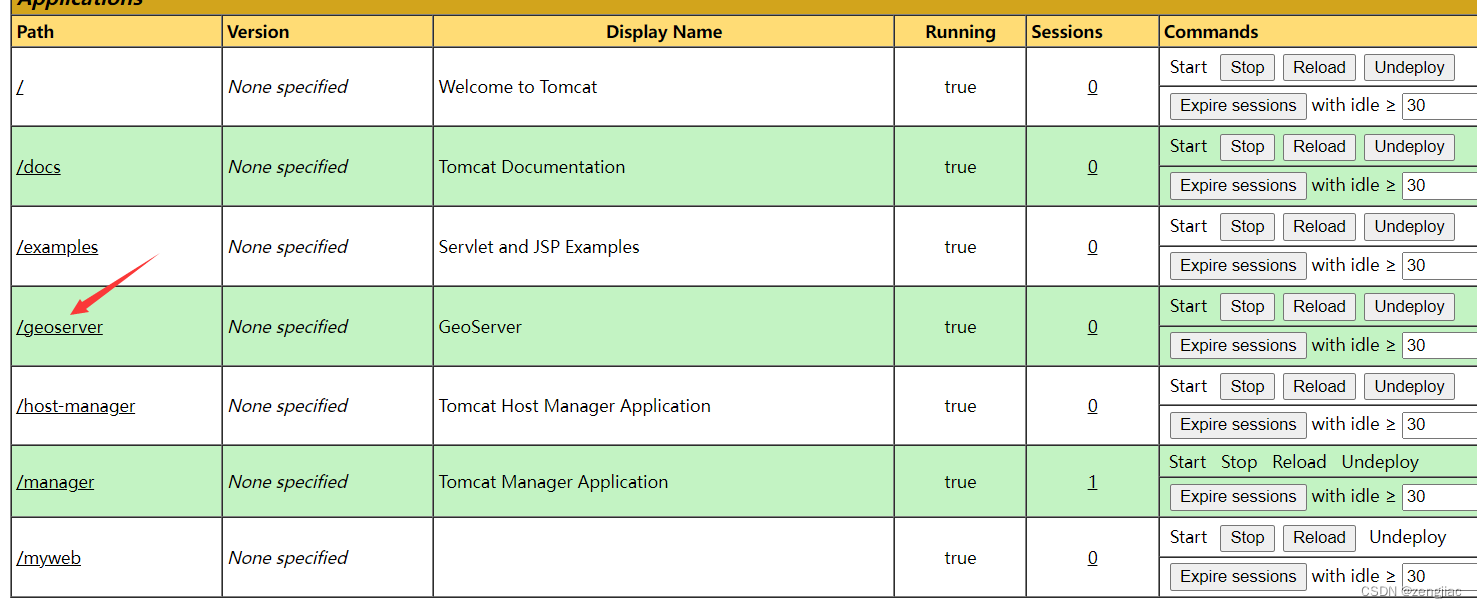Screen dimensions: 1477x608
Task: Undeploy the Tomcat Documentation application
Action: 1409,146
